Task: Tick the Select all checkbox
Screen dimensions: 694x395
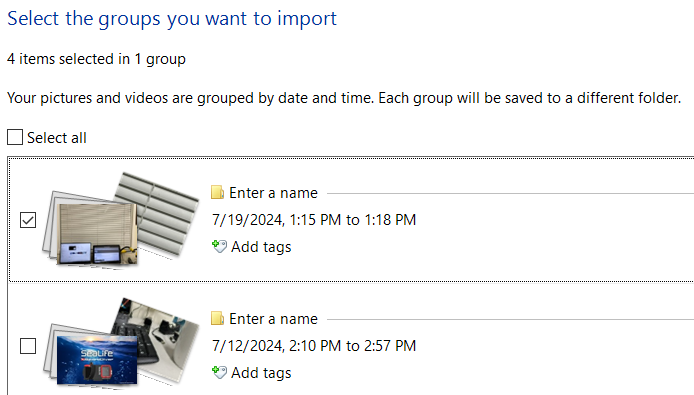Action: [15, 137]
